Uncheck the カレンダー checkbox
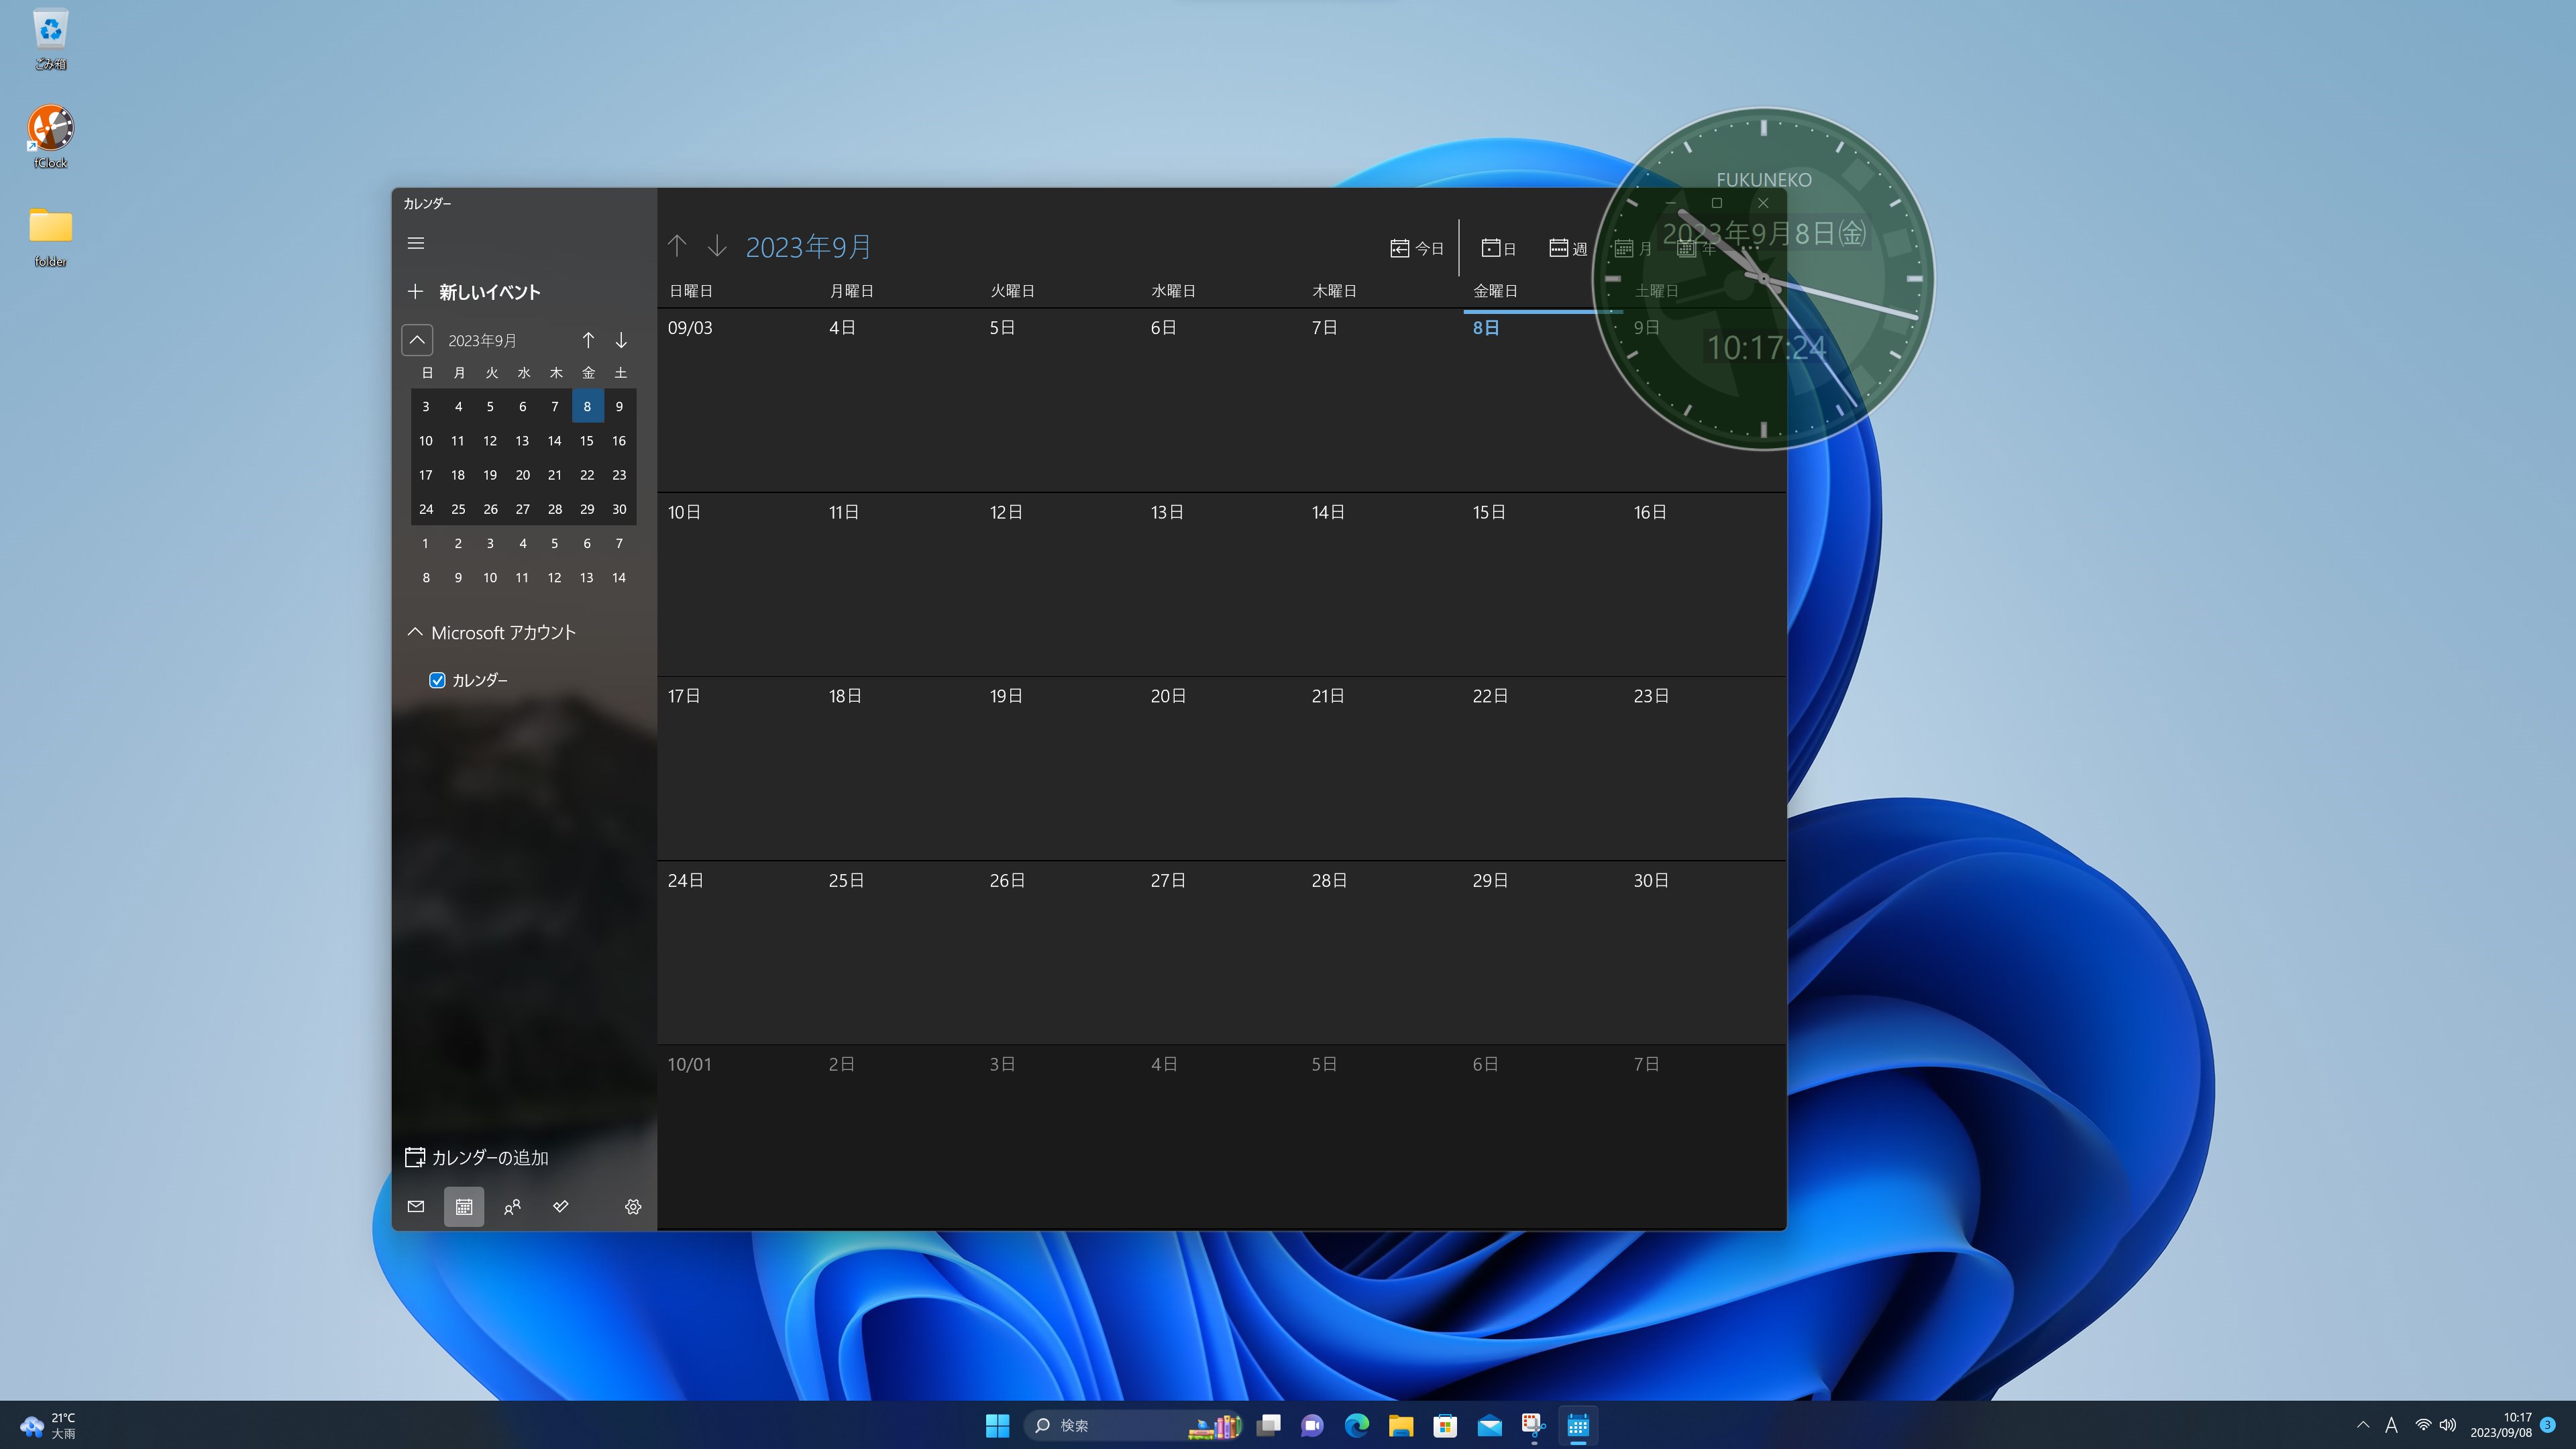The image size is (2576, 1449). click(437, 680)
